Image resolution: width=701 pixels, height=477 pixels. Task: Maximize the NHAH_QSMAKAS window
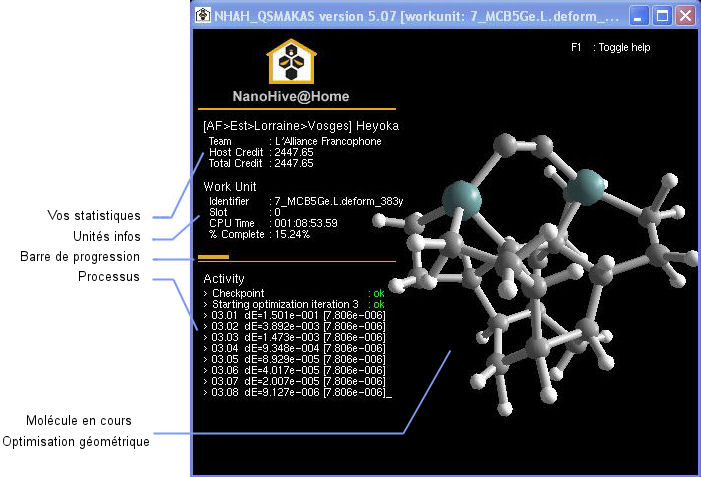point(662,16)
